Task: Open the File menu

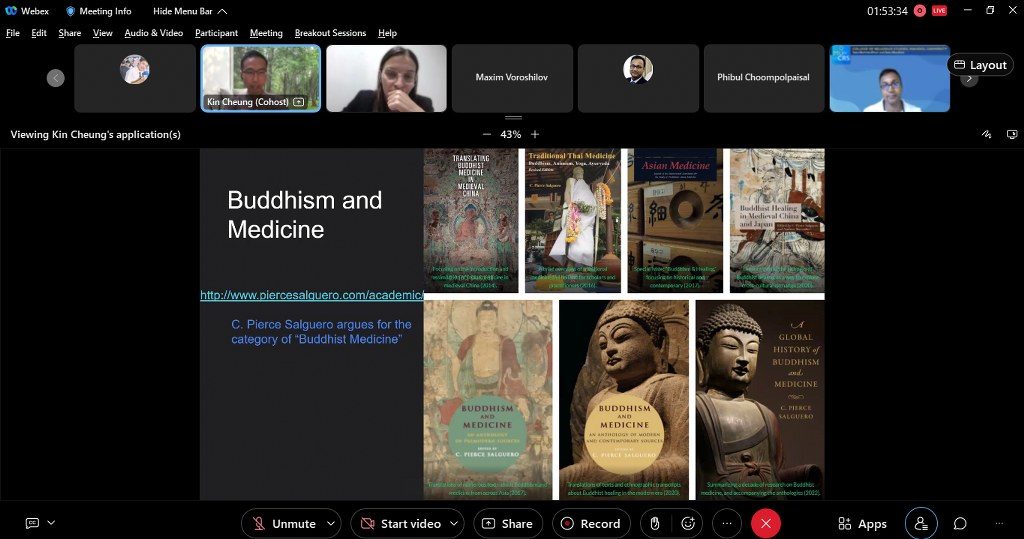Action: tap(13, 33)
